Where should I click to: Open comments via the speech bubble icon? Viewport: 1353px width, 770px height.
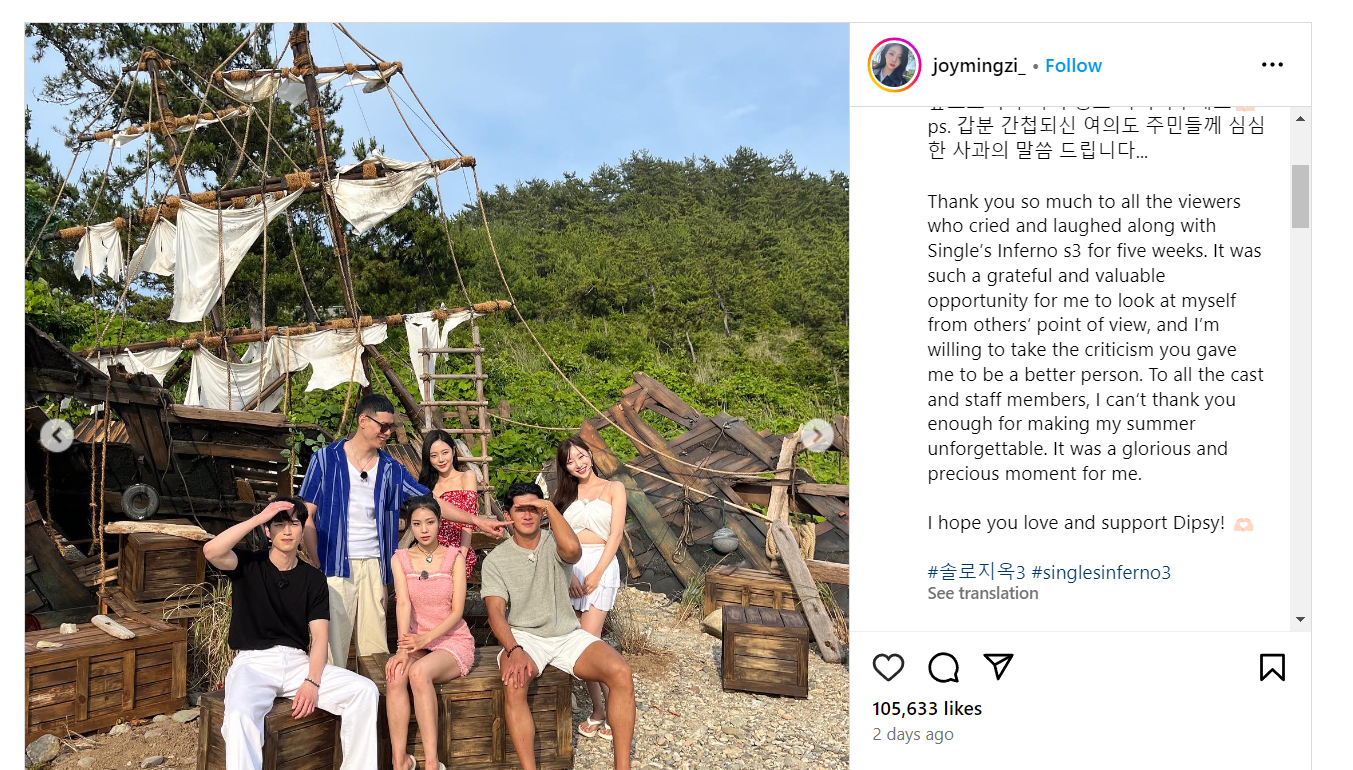[x=943, y=667]
